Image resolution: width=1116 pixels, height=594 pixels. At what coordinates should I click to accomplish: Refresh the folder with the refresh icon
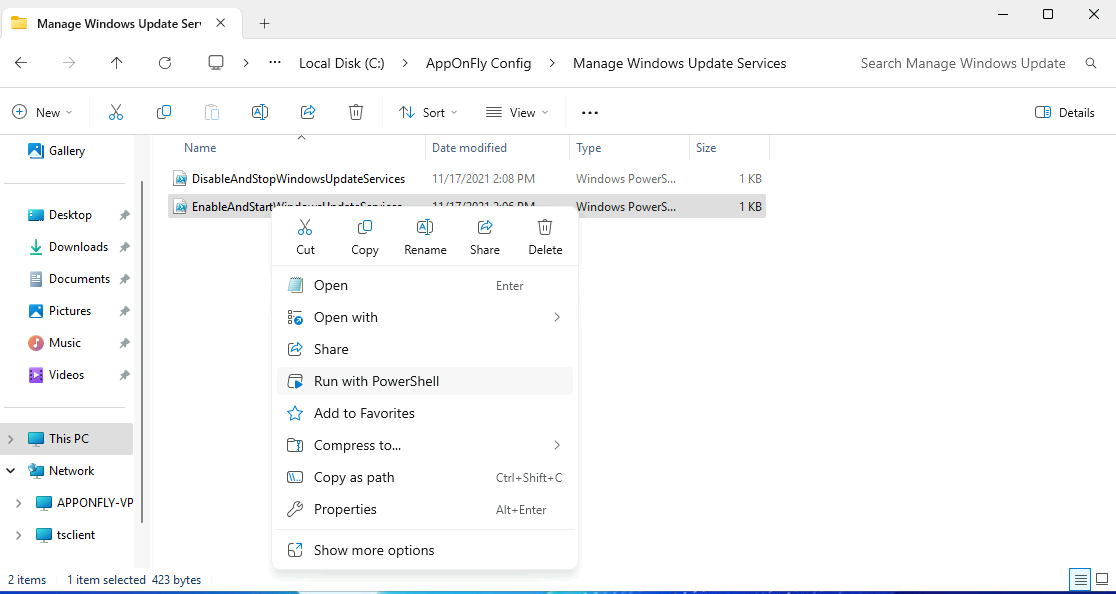164,63
